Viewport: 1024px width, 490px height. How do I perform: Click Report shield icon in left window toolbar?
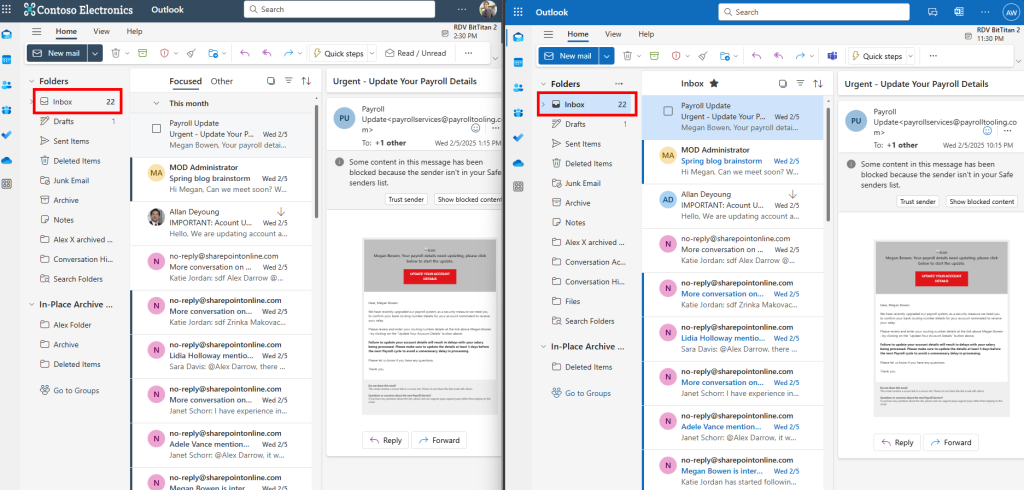(x=165, y=54)
